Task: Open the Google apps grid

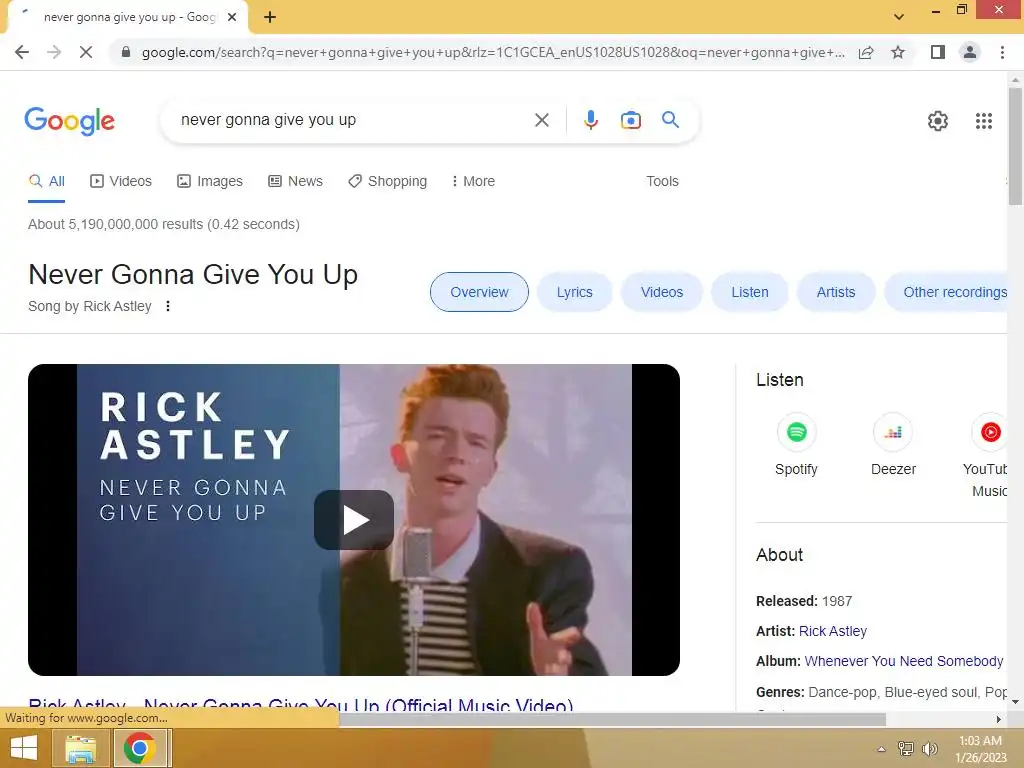Action: 984,121
